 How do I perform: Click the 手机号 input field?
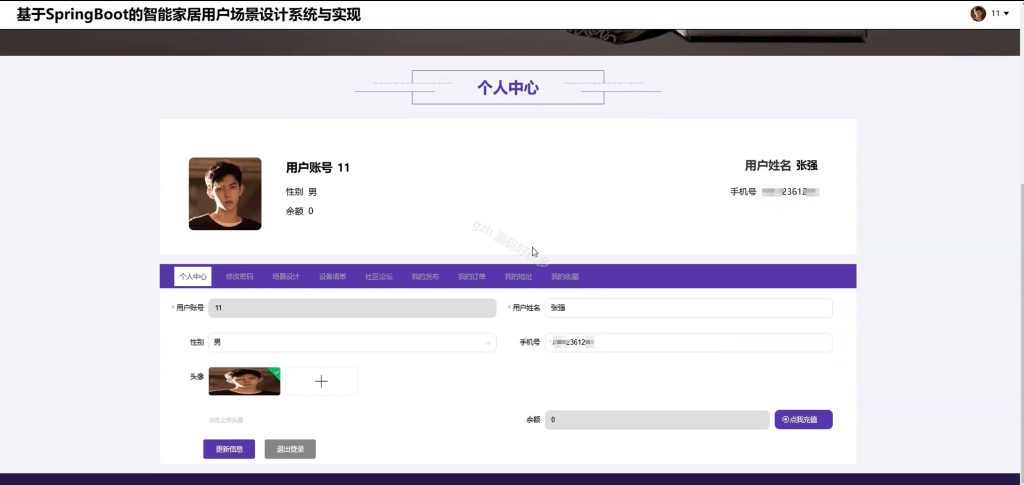point(689,343)
